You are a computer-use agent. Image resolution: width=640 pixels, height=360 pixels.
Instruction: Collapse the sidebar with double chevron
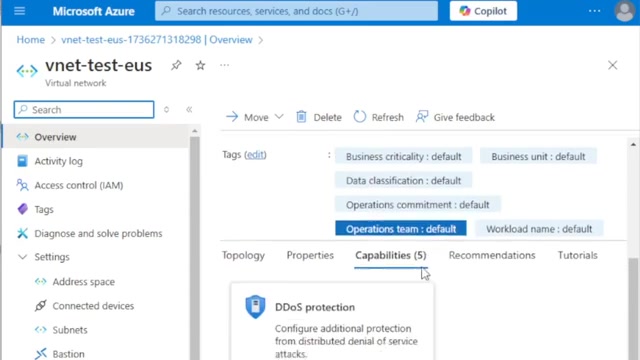pyautogui.click(x=189, y=109)
